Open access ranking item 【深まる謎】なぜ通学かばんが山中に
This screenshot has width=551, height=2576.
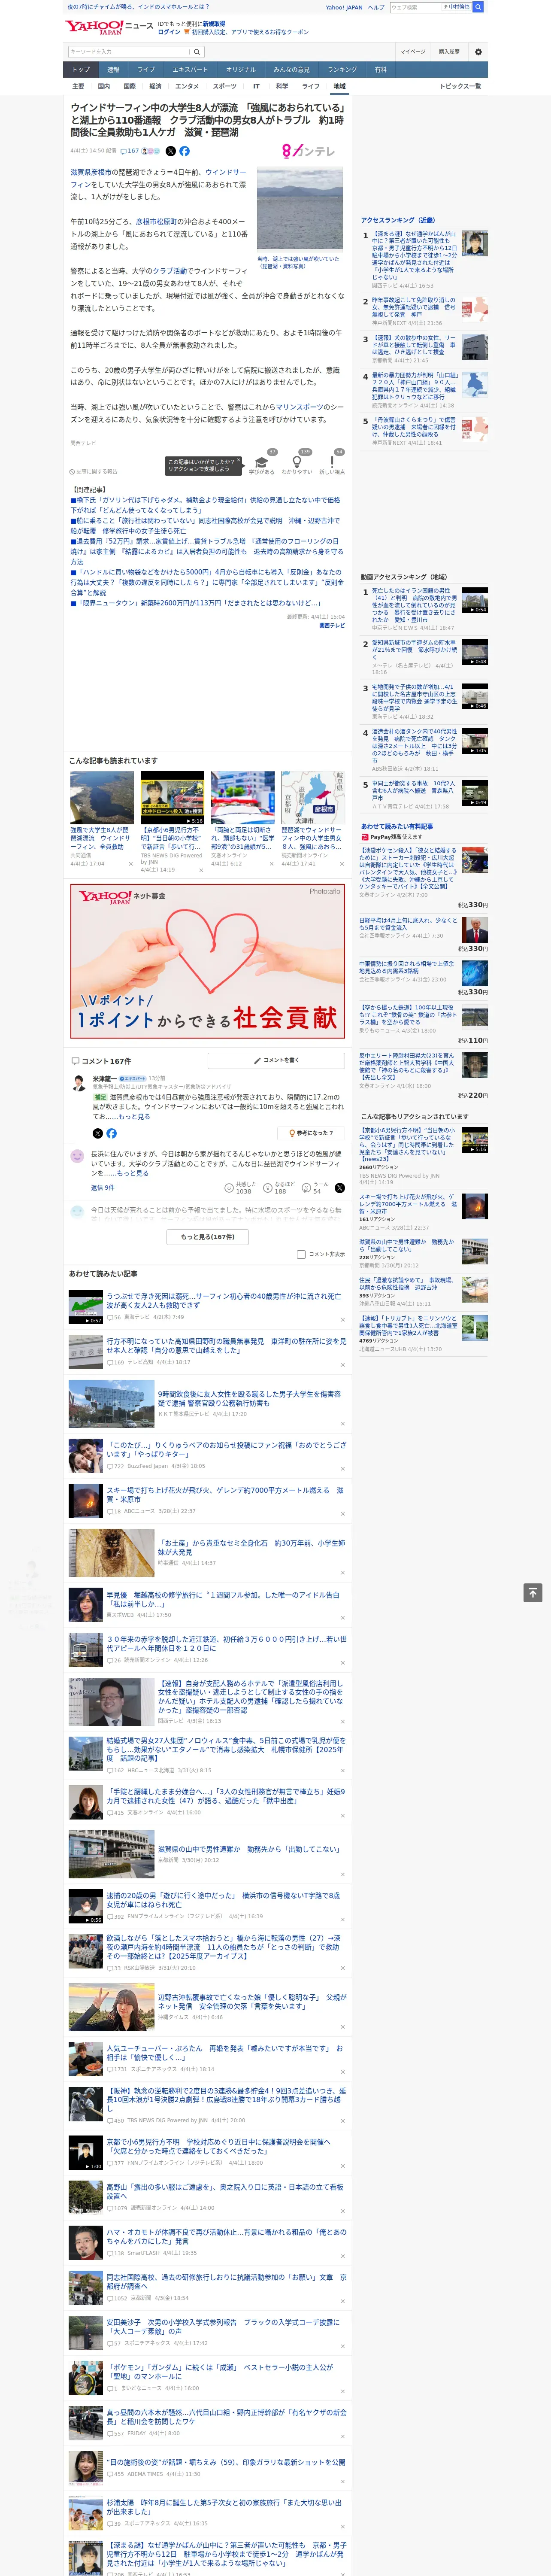point(414,255)
